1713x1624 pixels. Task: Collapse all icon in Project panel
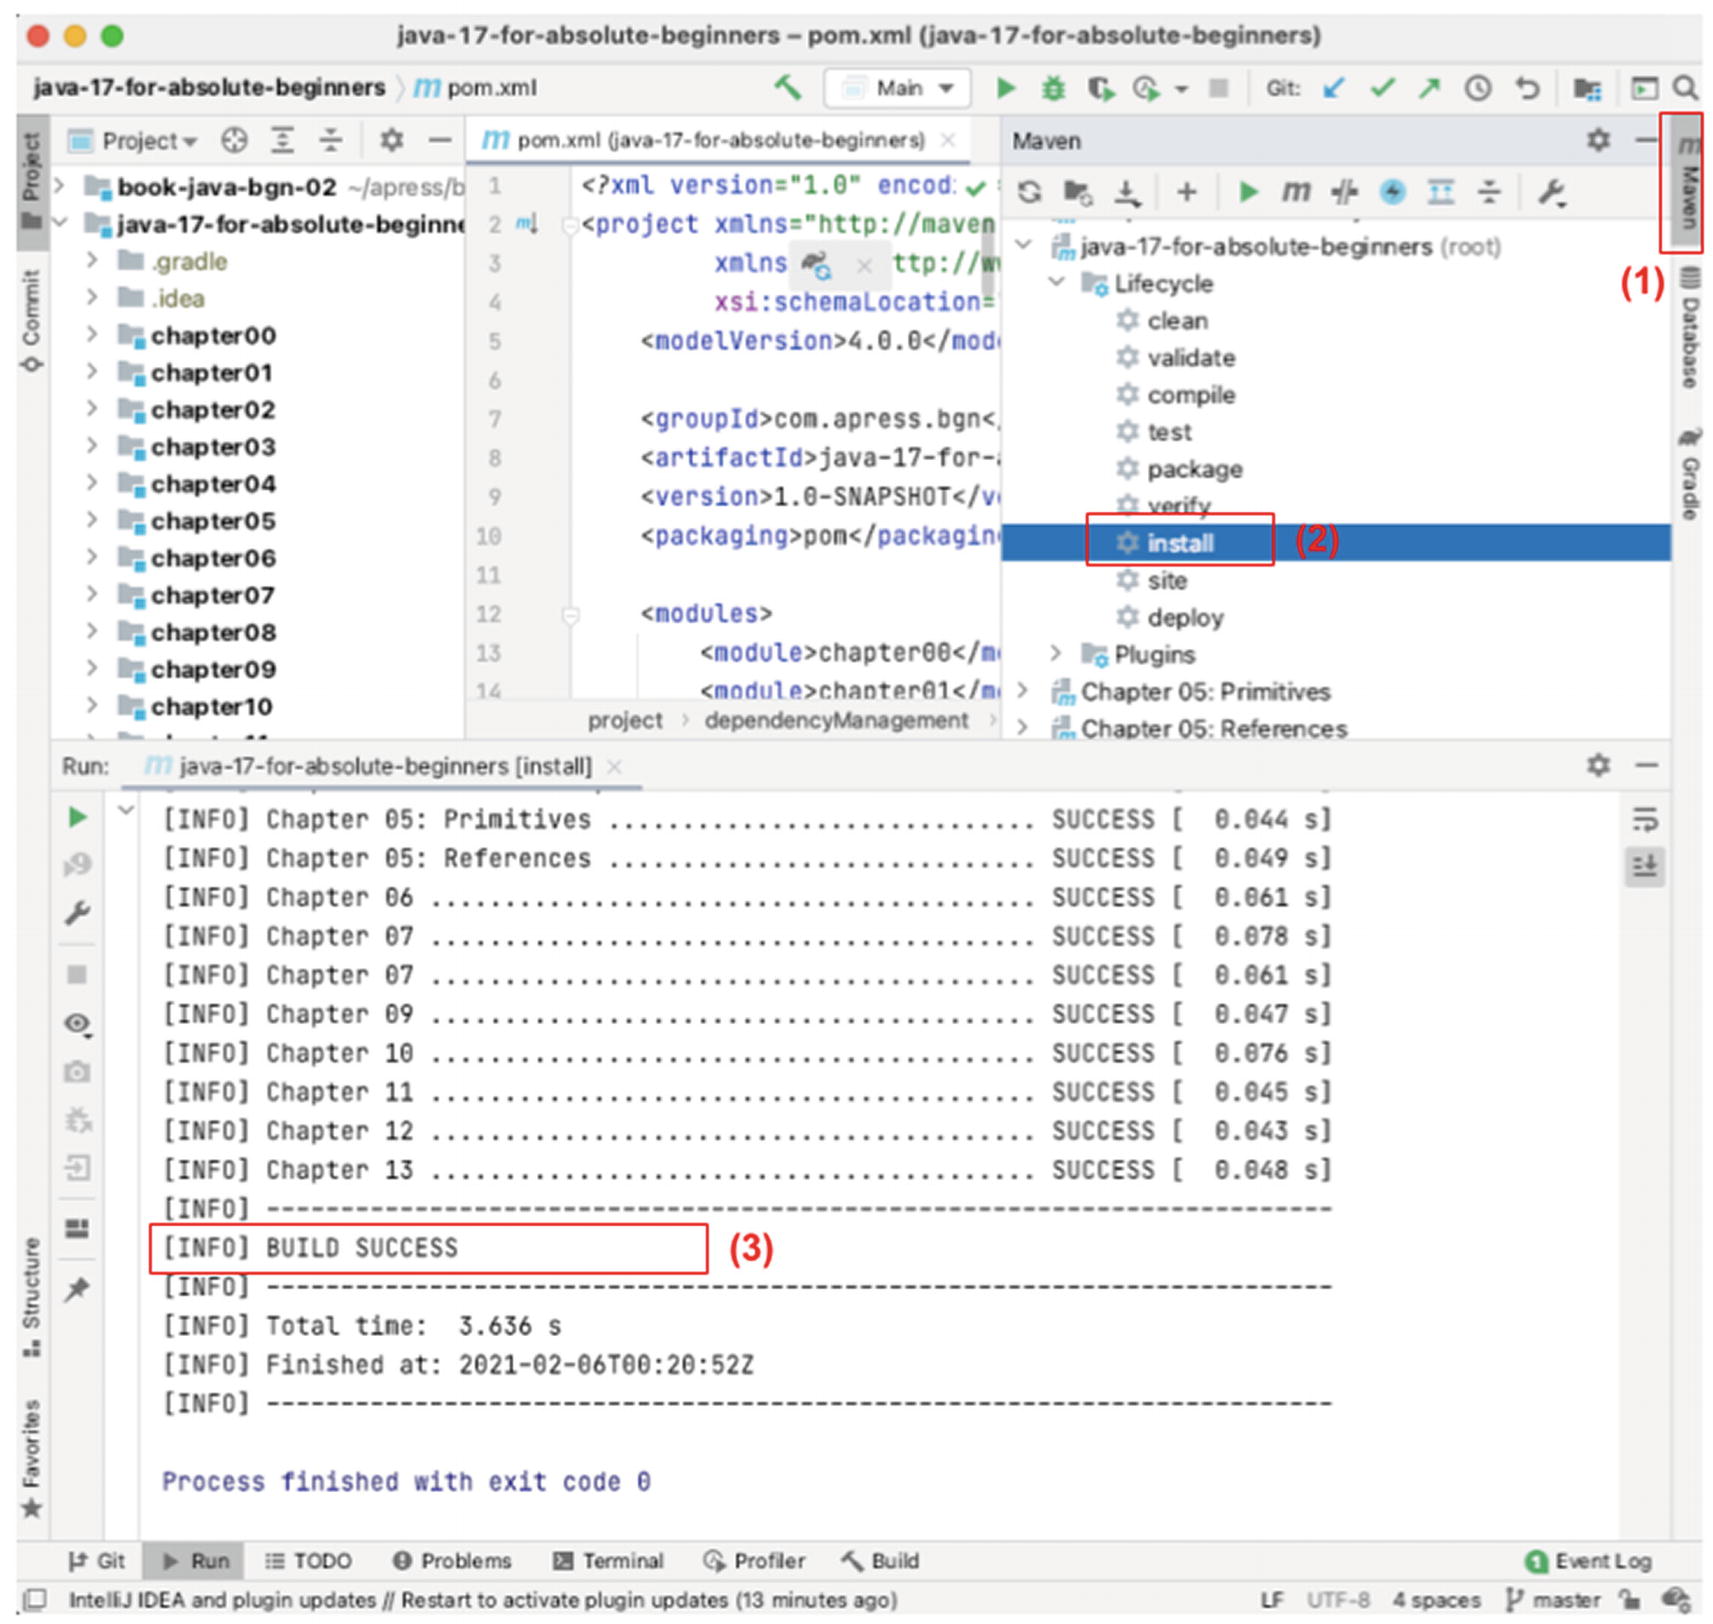[x=330, y=140]
